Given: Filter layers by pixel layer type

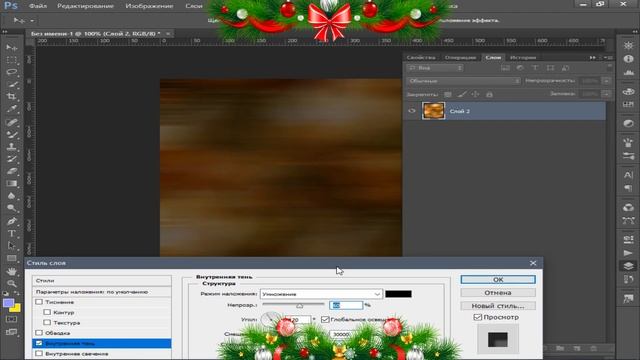Looking at the screenshot, I should [505, 68].
